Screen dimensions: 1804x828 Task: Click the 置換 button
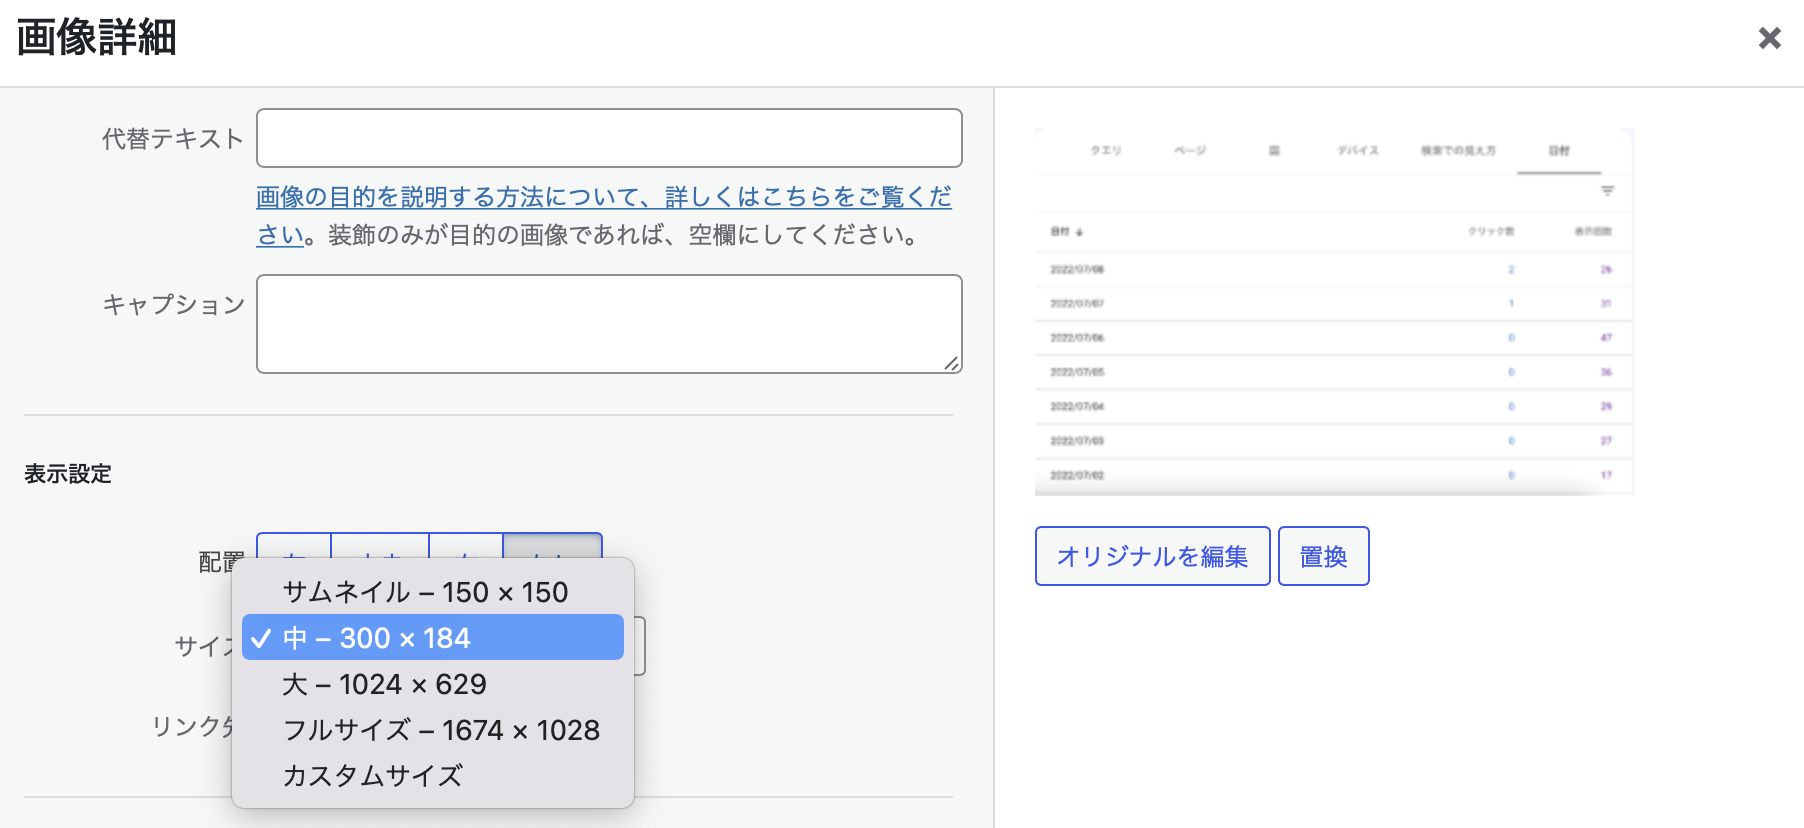(x=1323, y=556)
